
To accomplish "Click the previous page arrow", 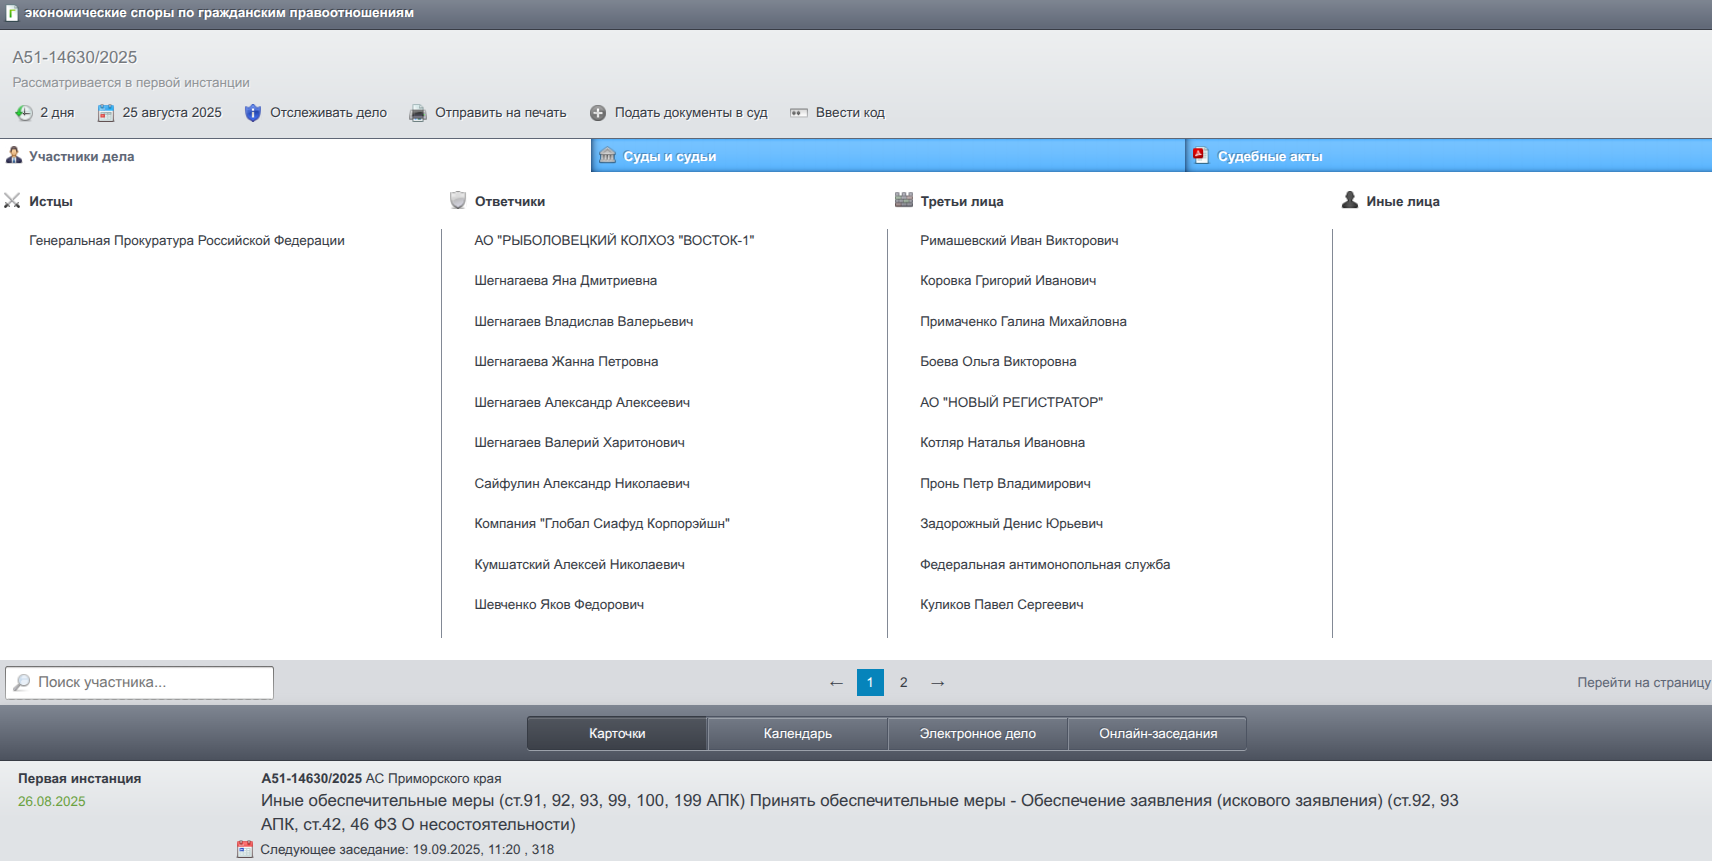I will [836, 683].
